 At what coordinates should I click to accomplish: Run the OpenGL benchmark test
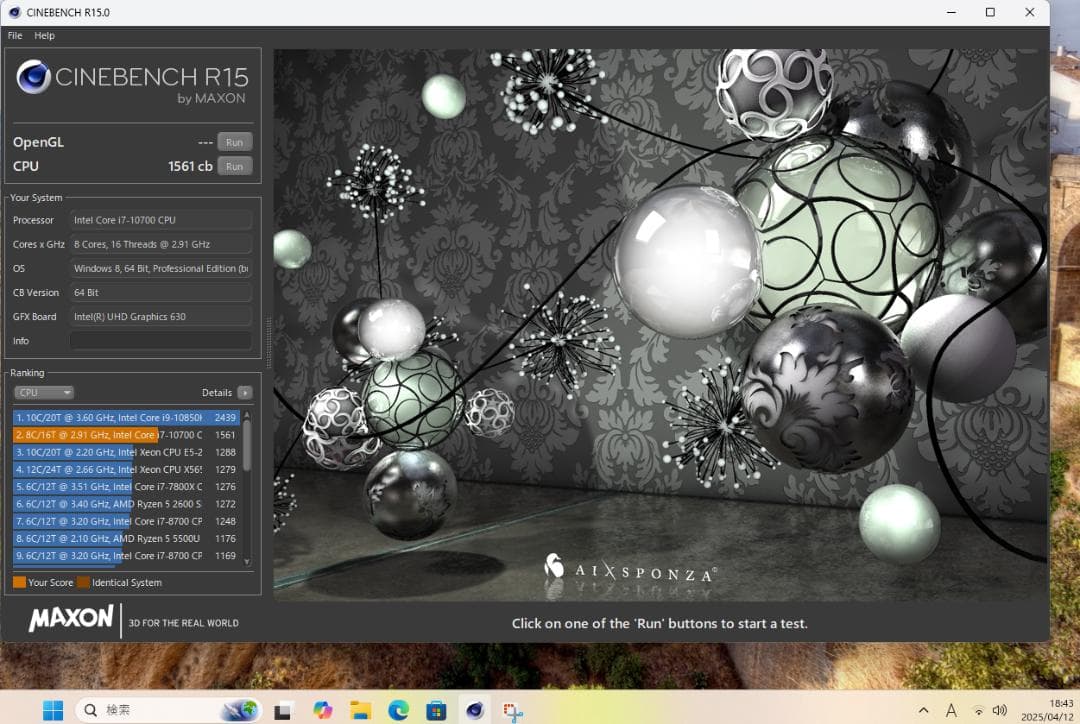234,142
